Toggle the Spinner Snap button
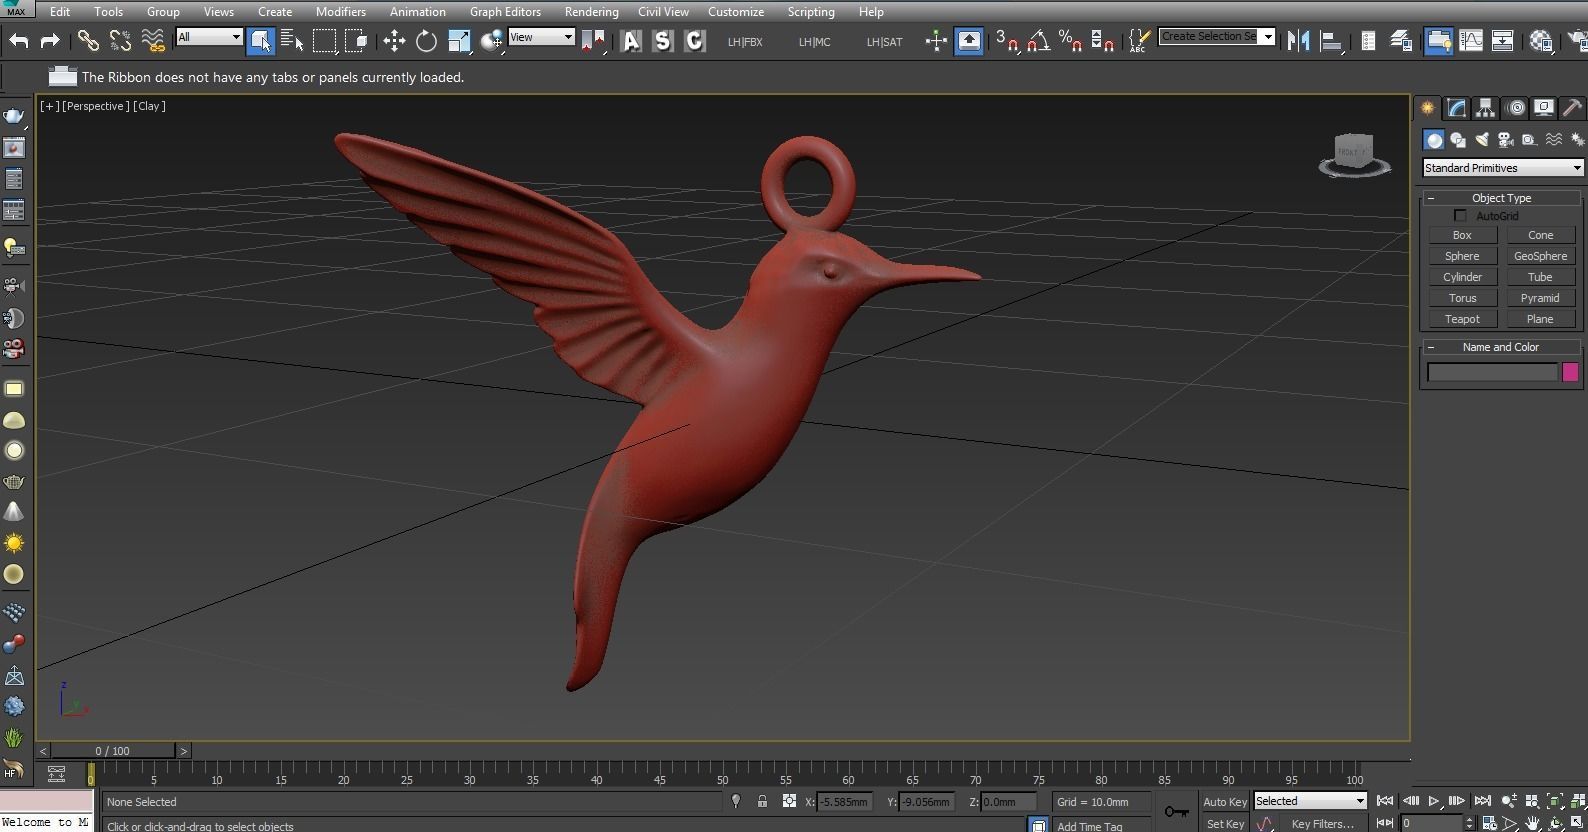Viewport: 1588px width, 832px height. coord(1102,41)
